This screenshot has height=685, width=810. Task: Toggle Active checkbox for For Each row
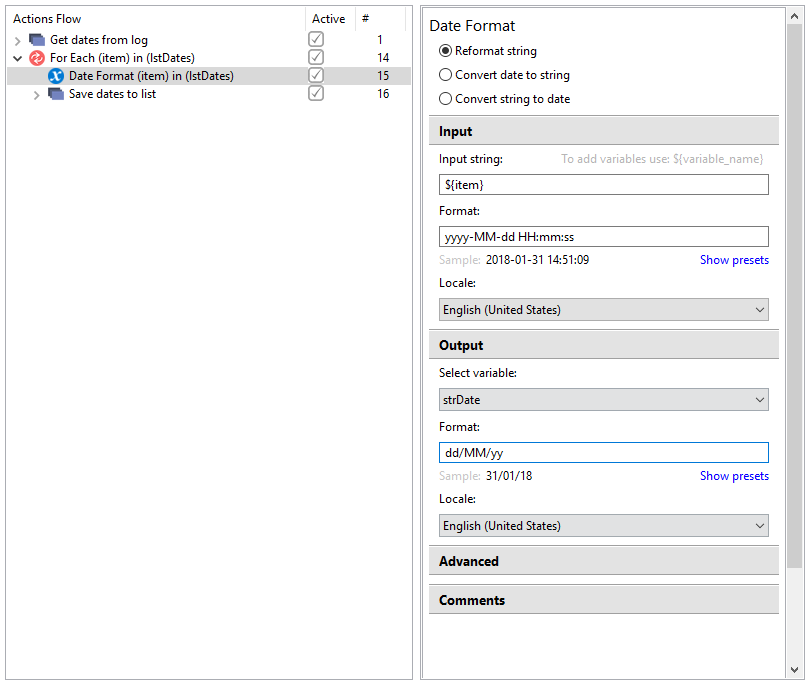pos(316,57)
